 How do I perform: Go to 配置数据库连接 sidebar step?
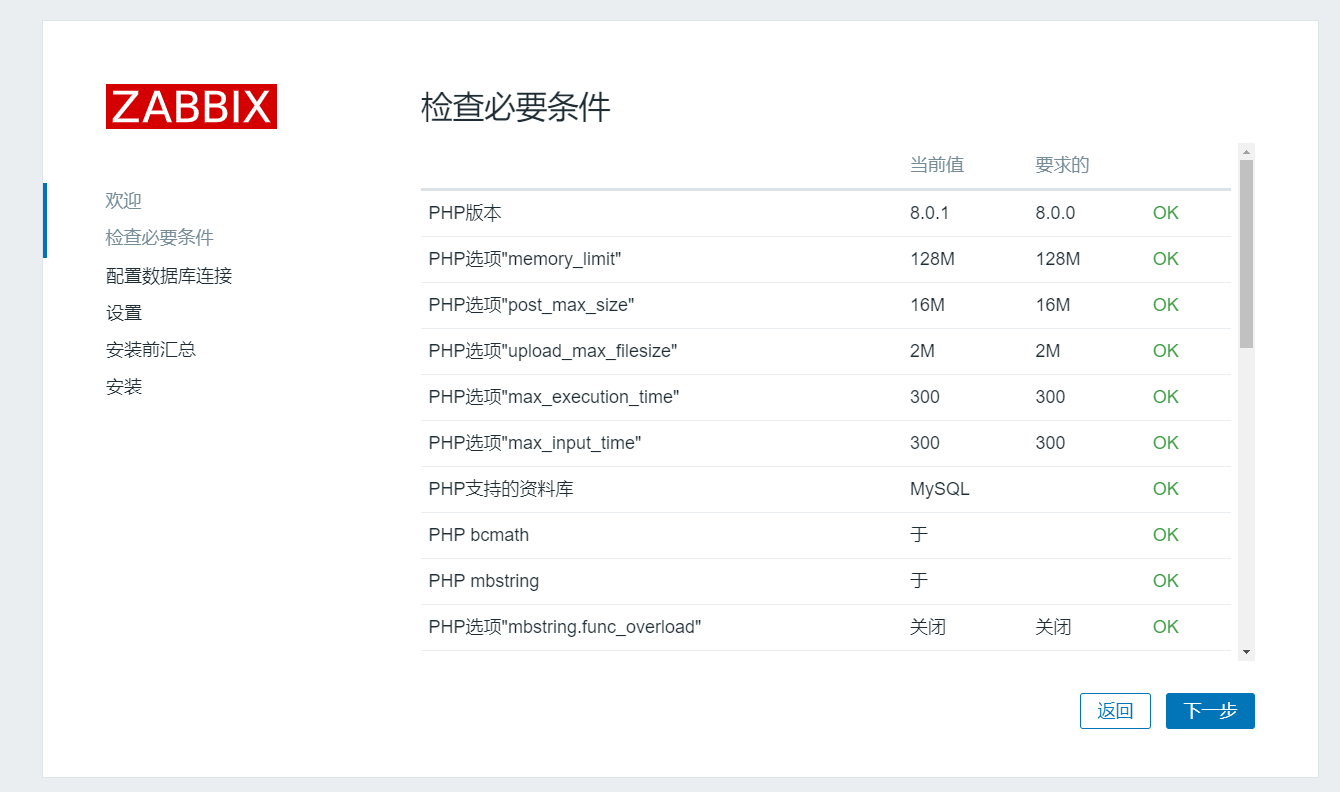[x=169, y=275]
